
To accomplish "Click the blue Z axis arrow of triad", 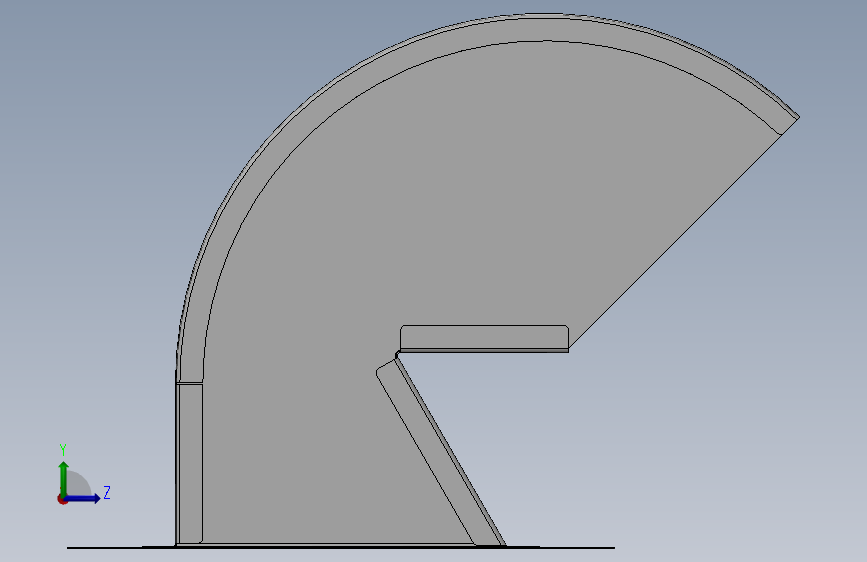I will tap(82, 498).
